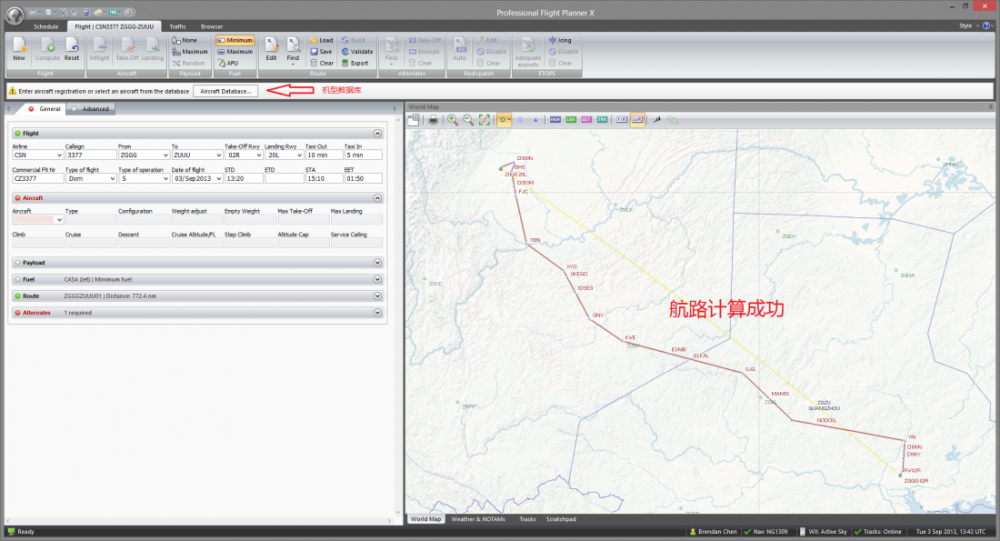Click the New flight icon
1000x541 pixels.
[19, 49]
